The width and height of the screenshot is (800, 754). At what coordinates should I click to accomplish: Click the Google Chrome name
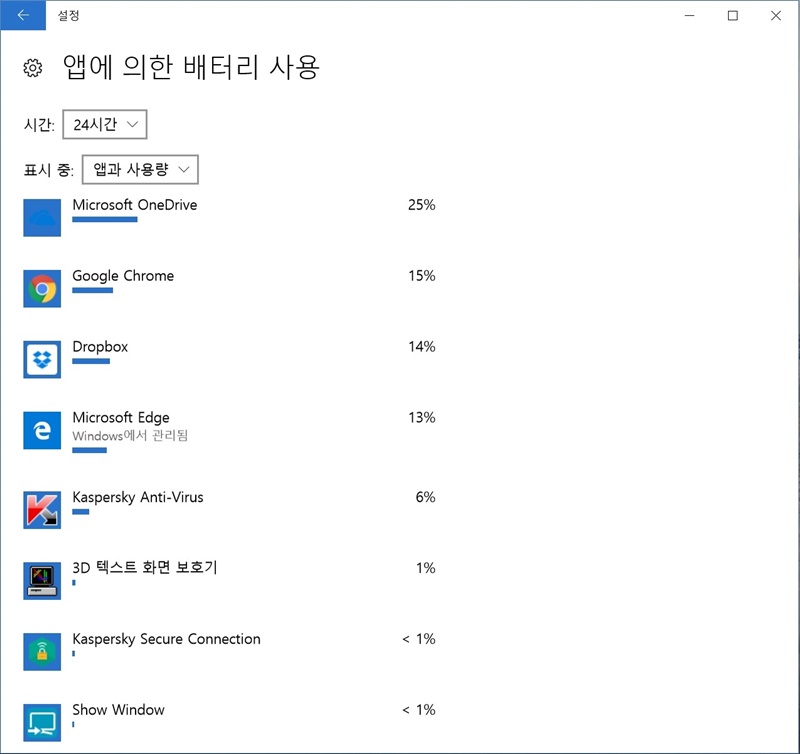[x=123, y=276]
